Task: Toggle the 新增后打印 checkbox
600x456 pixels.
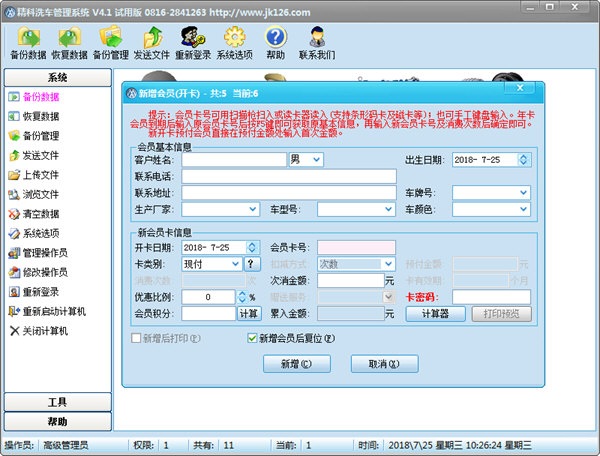Action: (x=136, y=338)
